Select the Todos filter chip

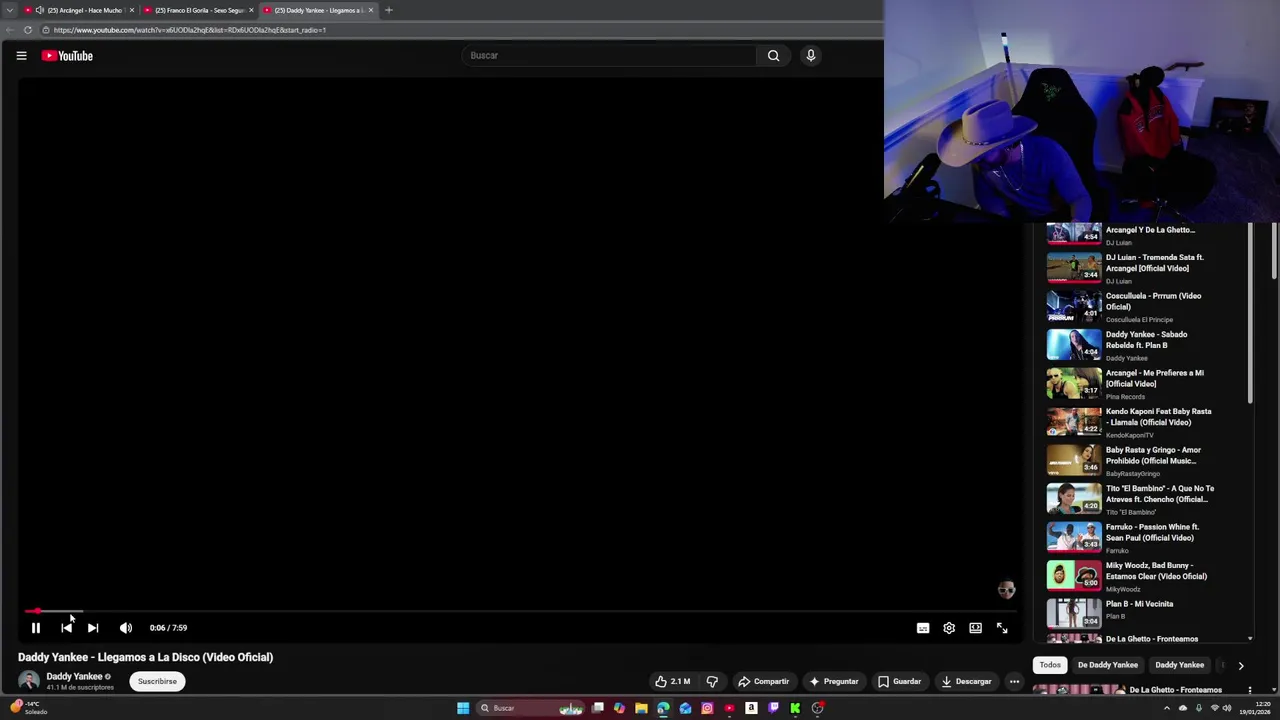pyautogui.click(x=1050, y=665)
